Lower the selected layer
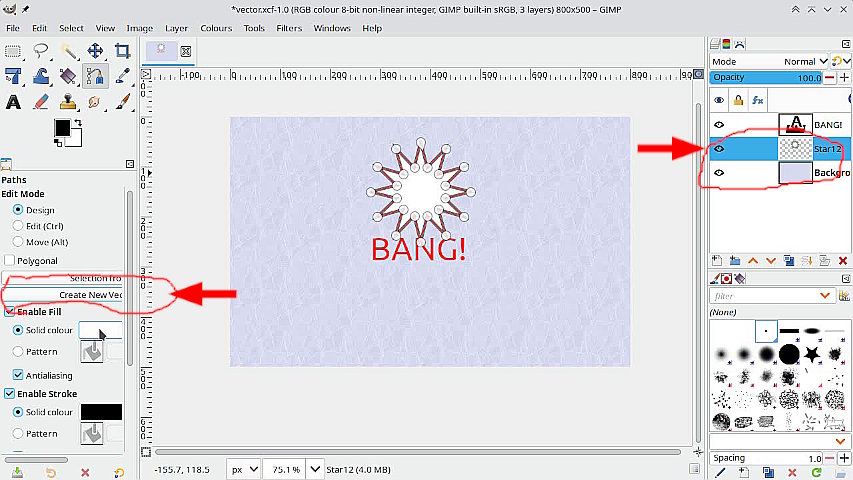 click(x=771, y=261)
